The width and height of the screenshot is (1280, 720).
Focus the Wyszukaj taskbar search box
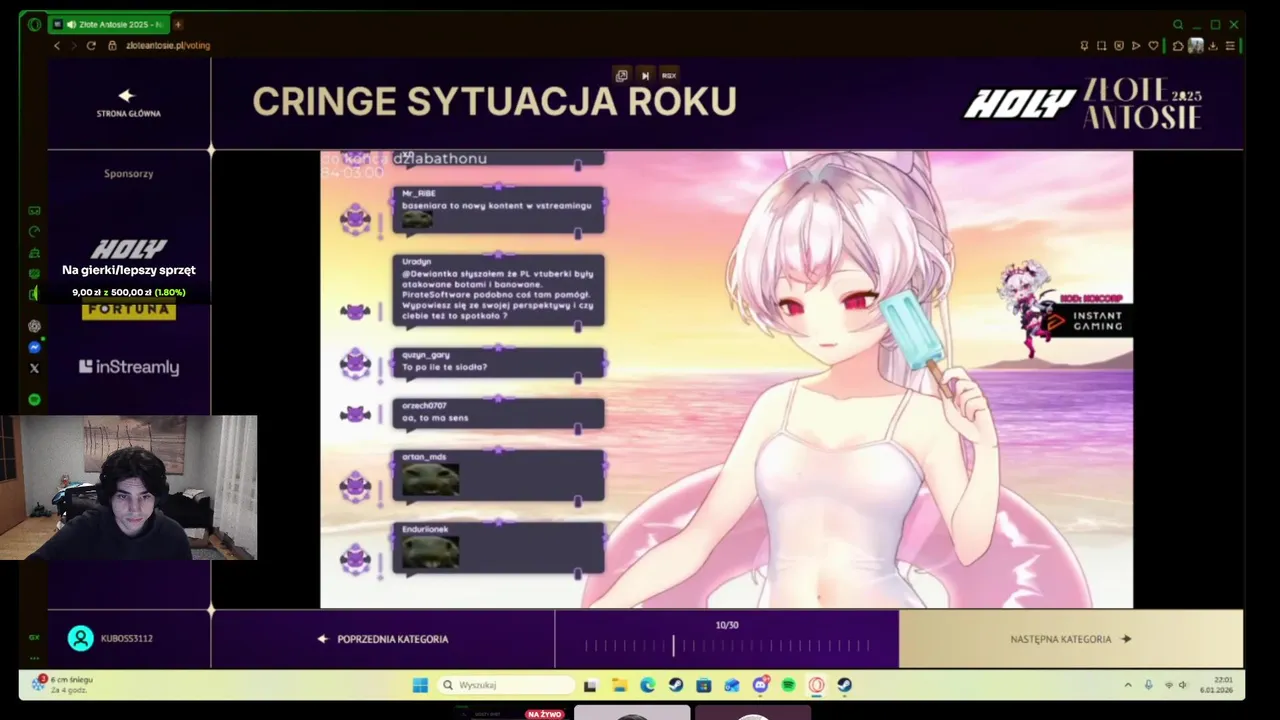tap(507, 685)
